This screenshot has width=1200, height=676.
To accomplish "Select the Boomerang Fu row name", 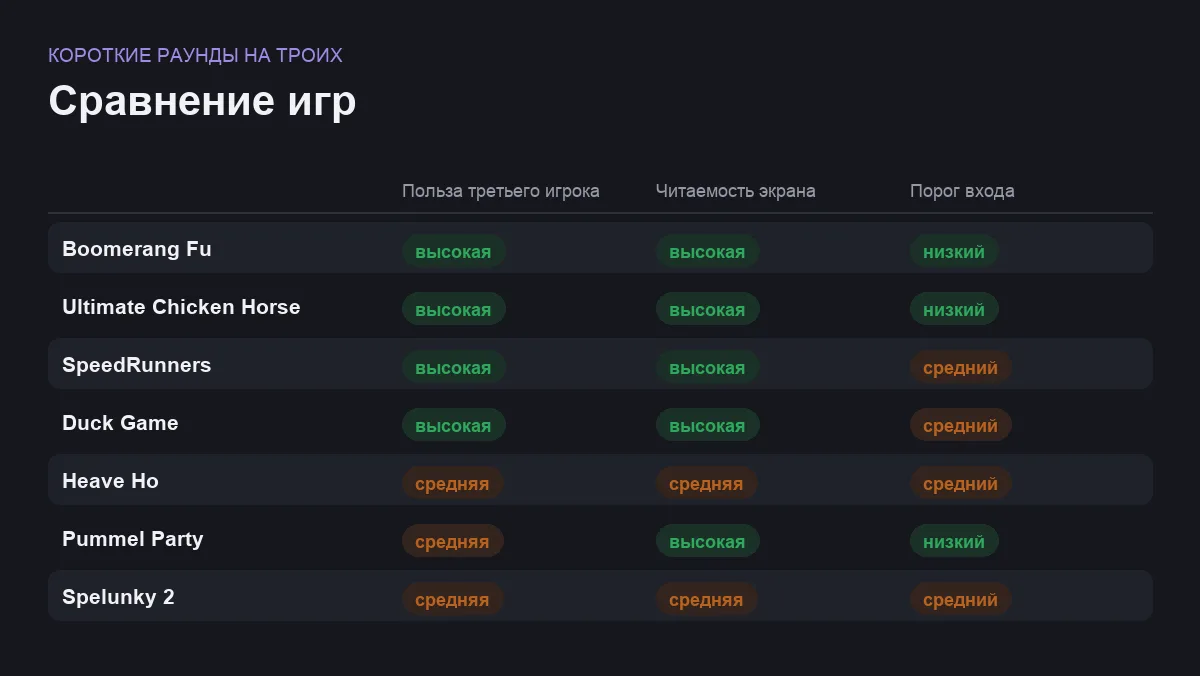I will coord(137,249).
